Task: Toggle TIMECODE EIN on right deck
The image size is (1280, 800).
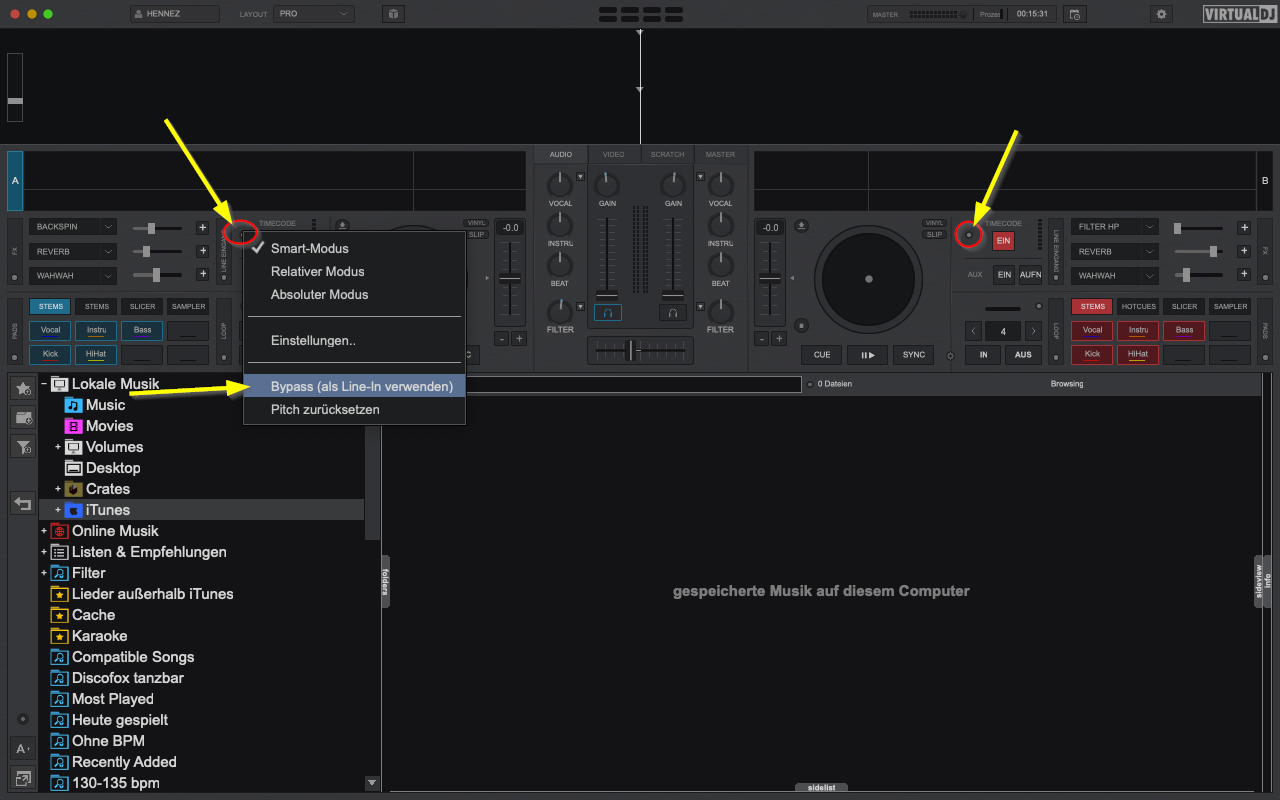Action: (1003, 241)
